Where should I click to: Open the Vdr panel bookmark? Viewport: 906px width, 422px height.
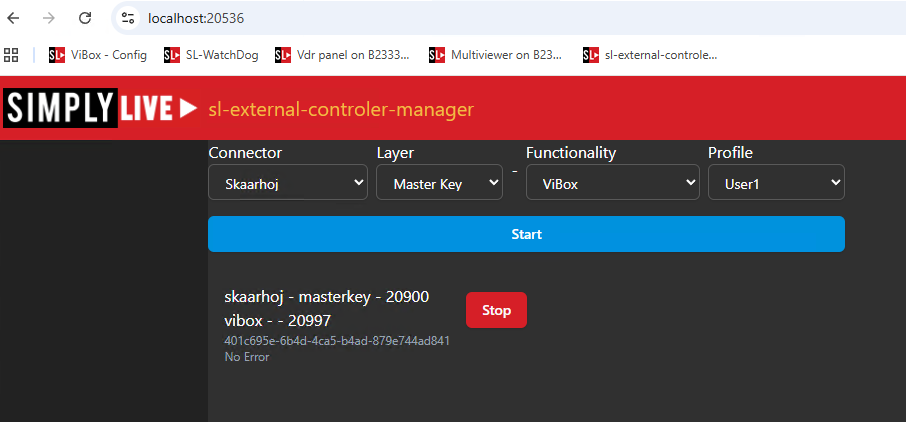(x=343, y=55)
